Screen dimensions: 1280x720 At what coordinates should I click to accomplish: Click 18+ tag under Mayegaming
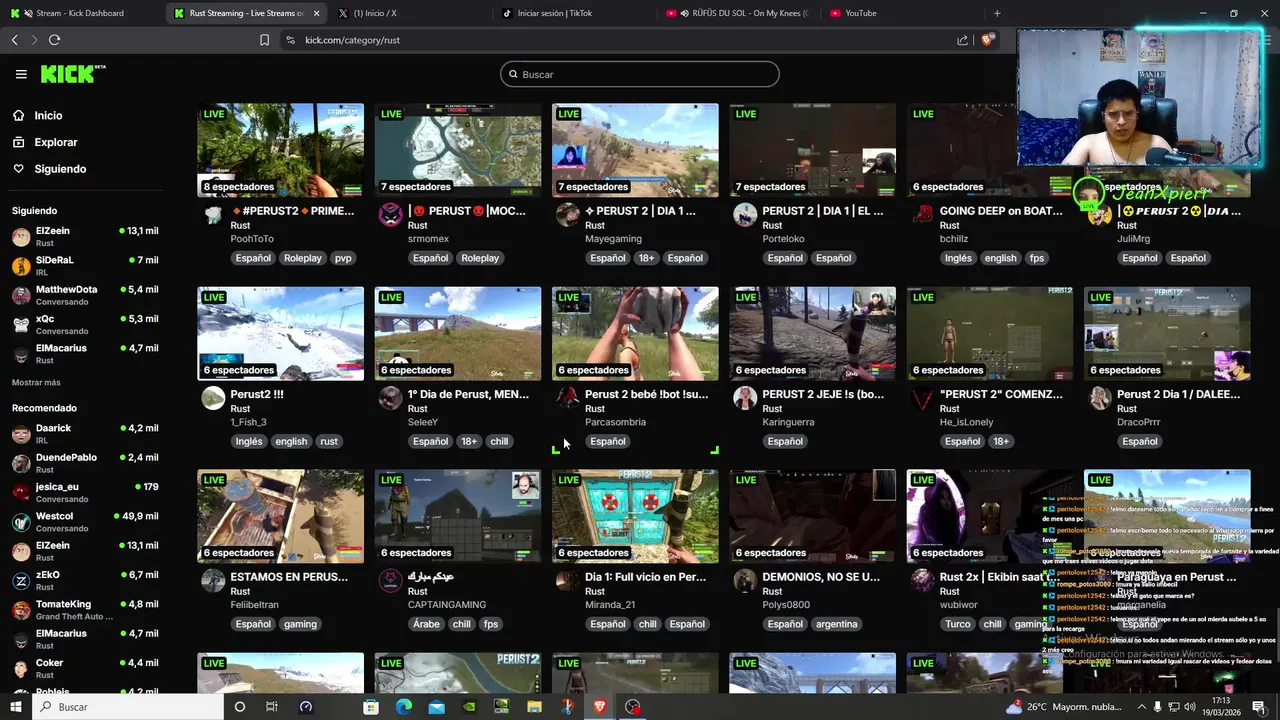647,258
